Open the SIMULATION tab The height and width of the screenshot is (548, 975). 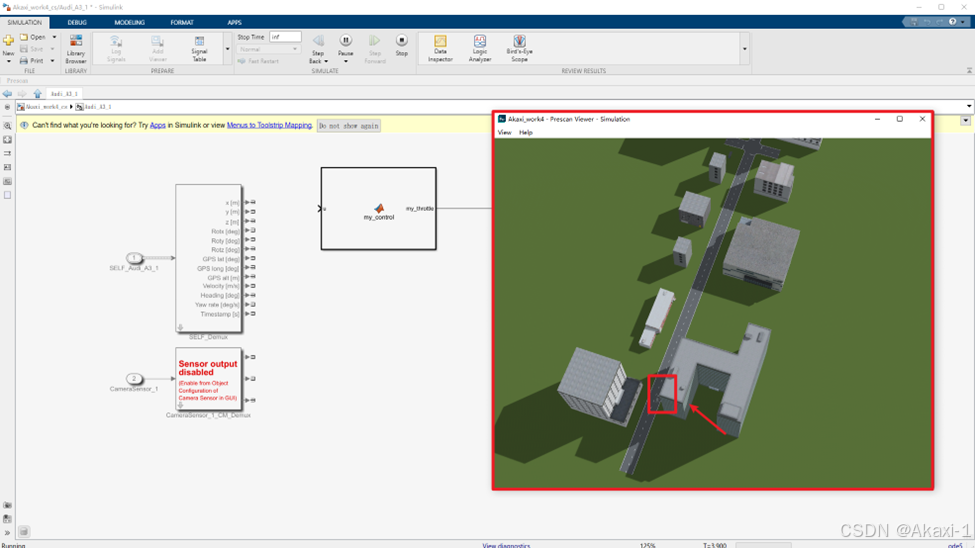tap(25, 22)
